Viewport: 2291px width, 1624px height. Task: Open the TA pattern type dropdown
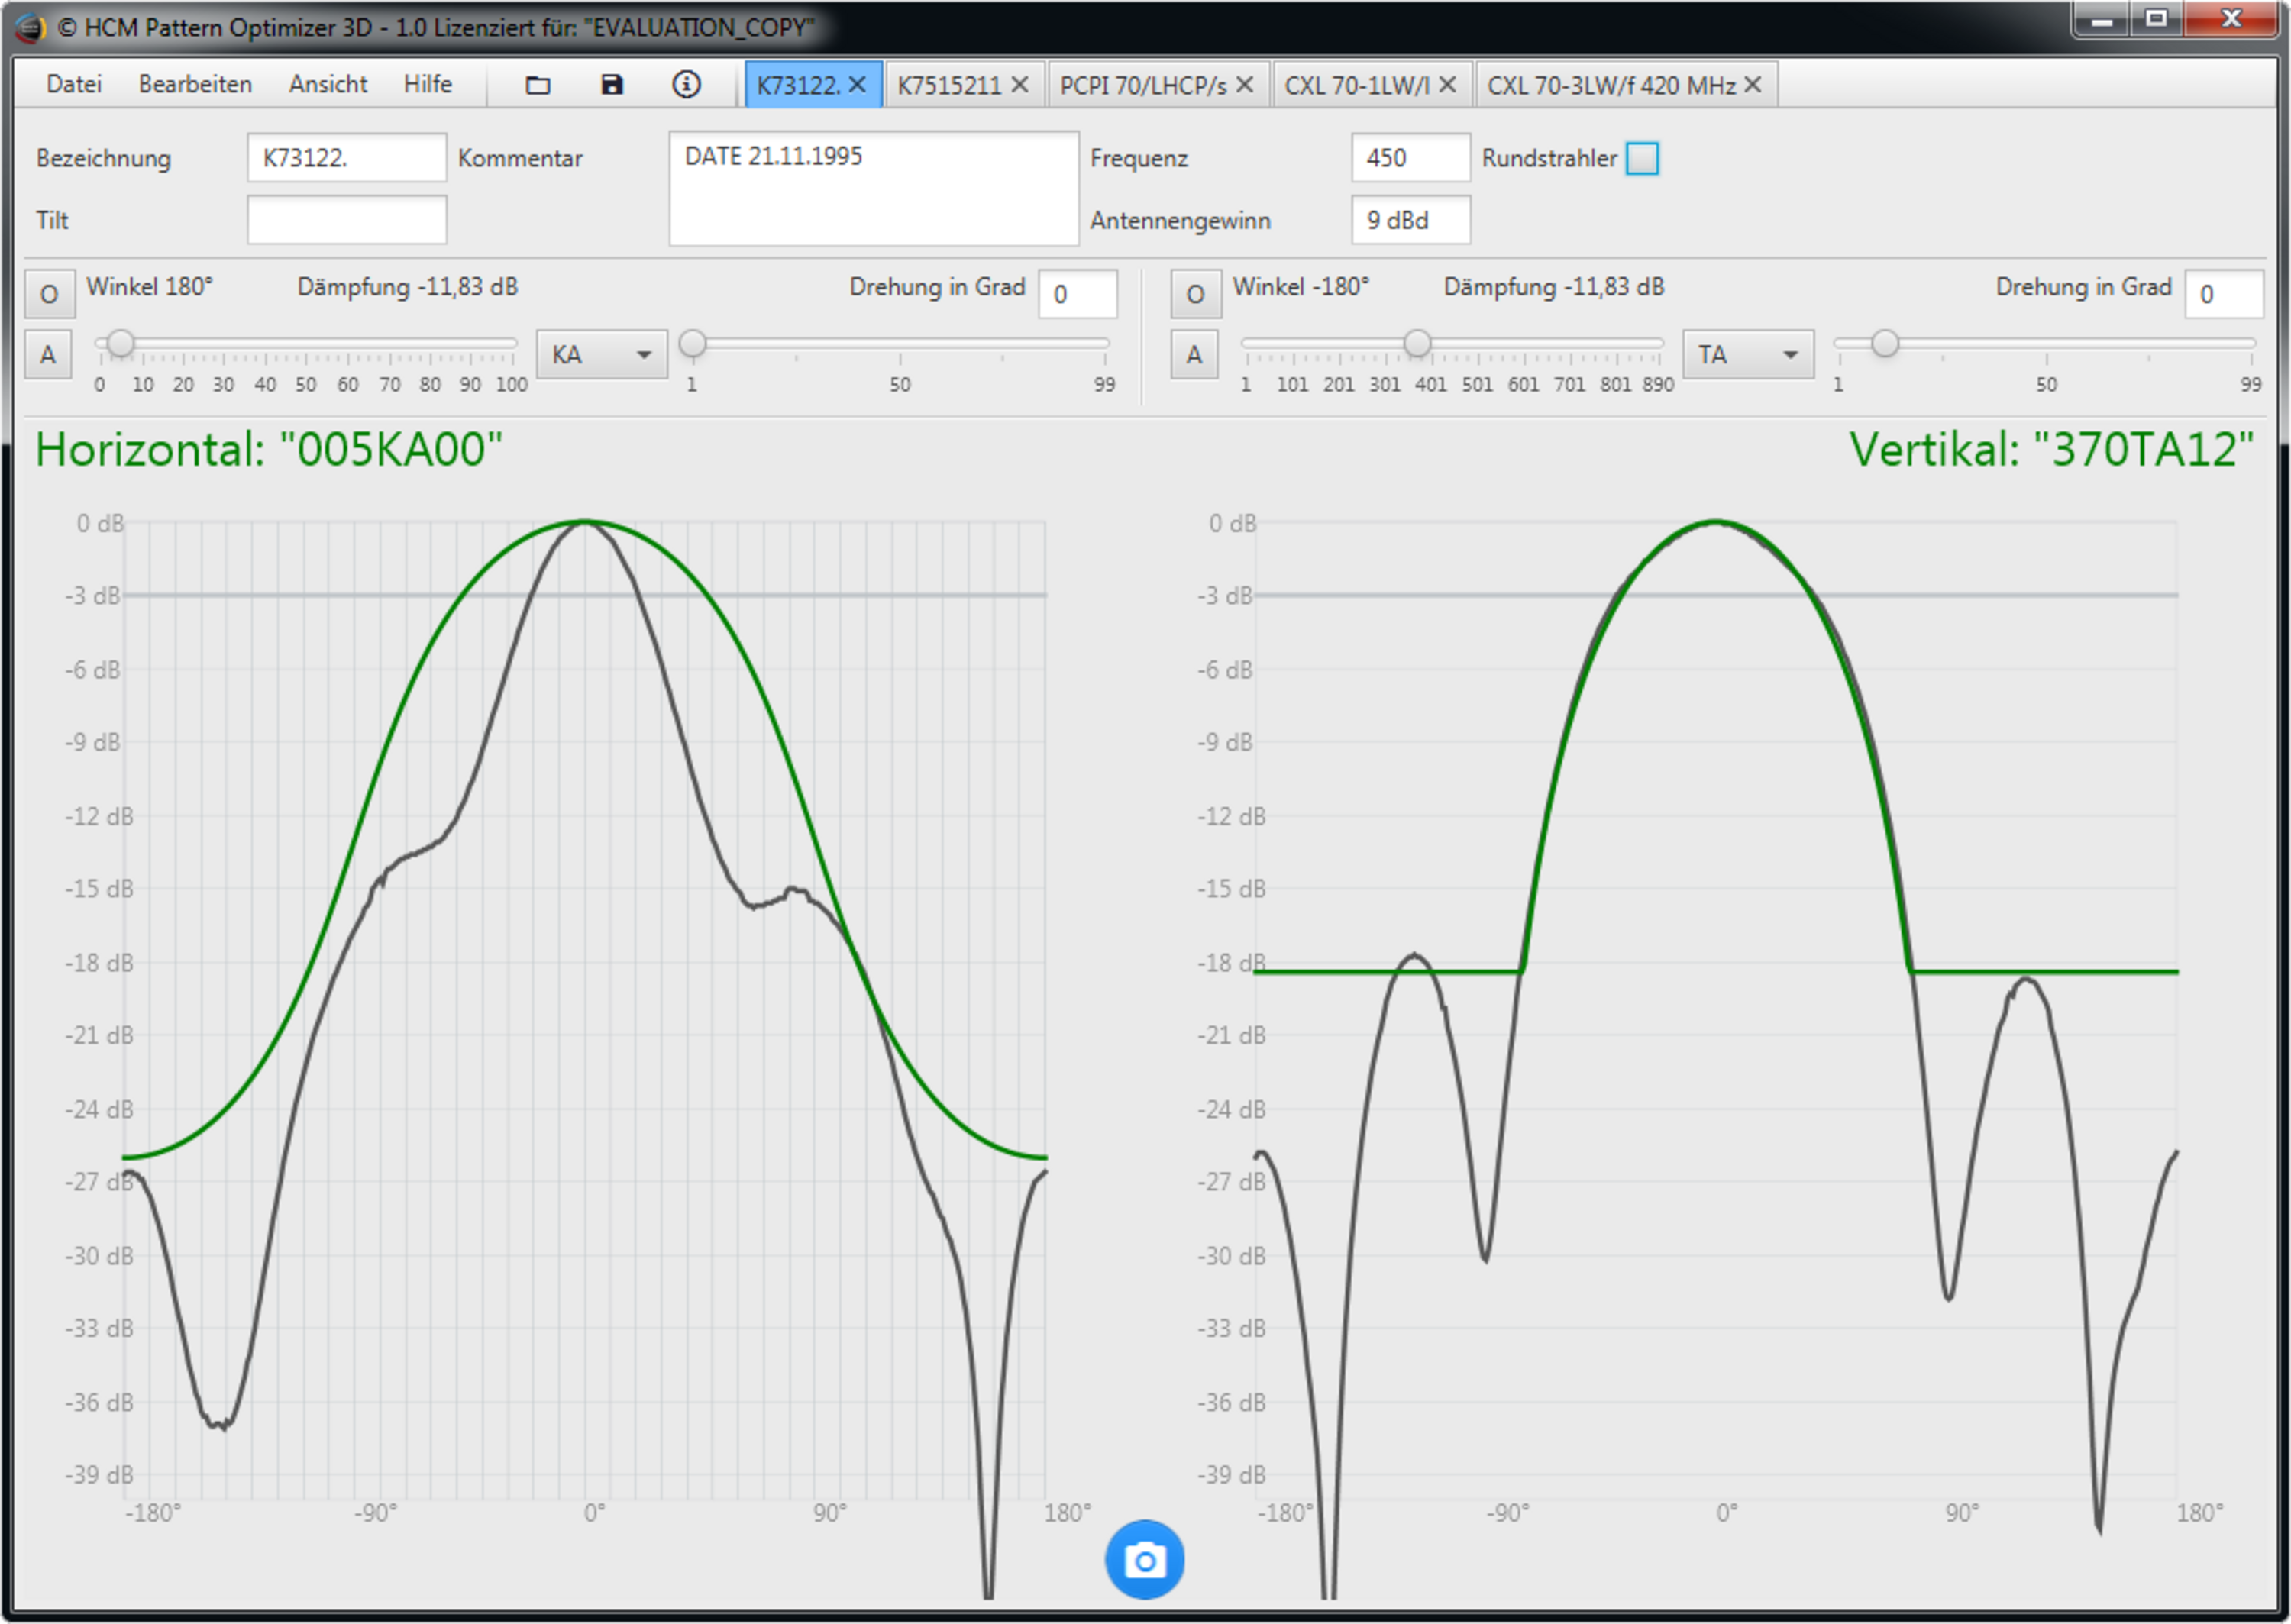click(1748, 355)
